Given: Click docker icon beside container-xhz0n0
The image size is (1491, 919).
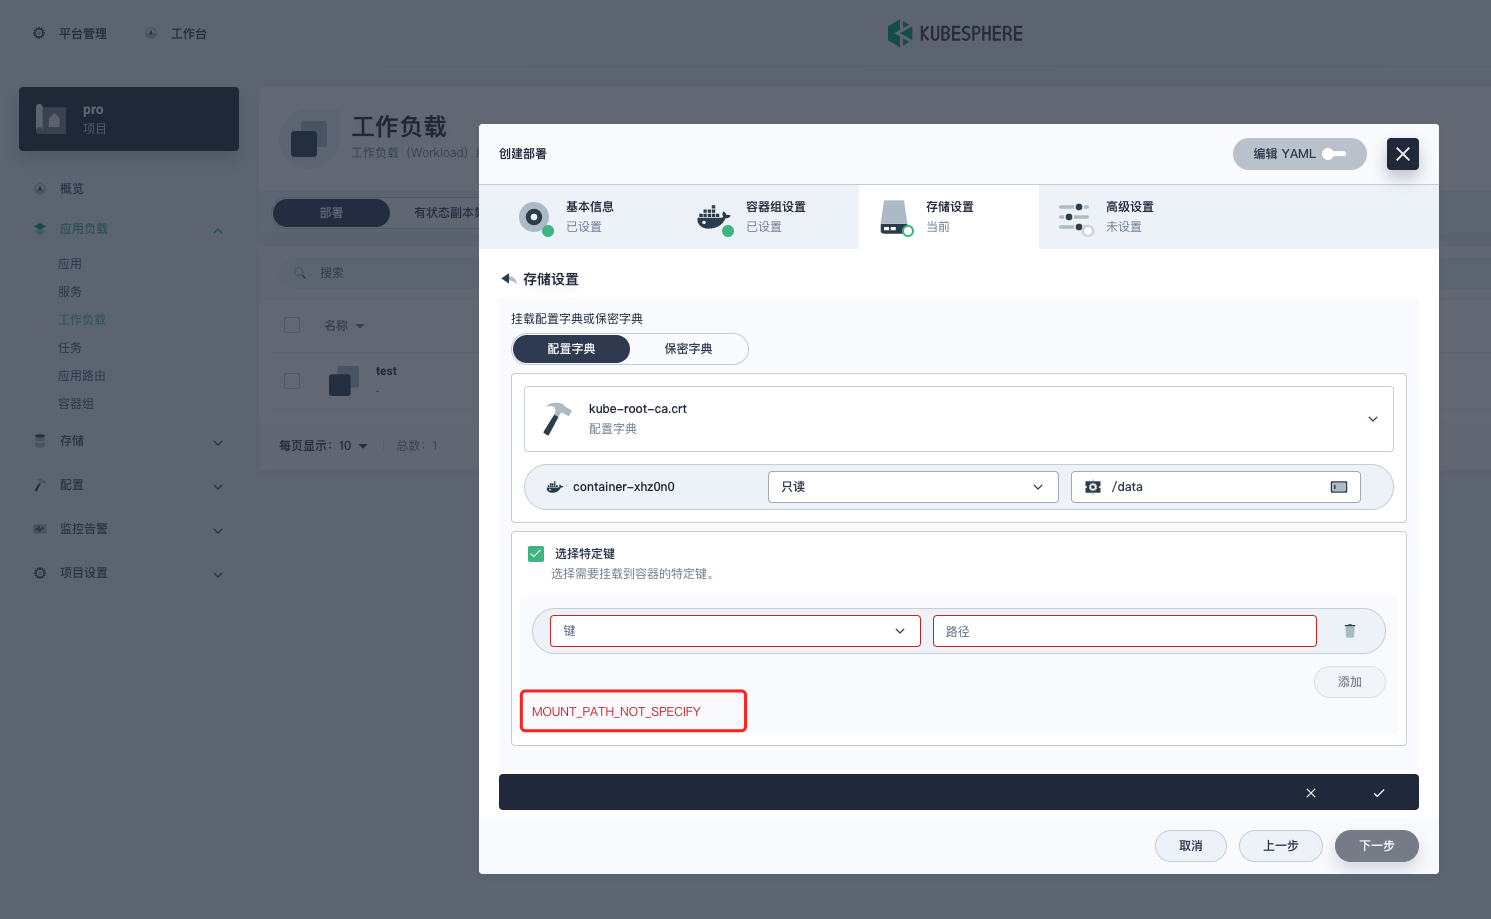Looking at the screenshot, I should click(x=555, y=487).
